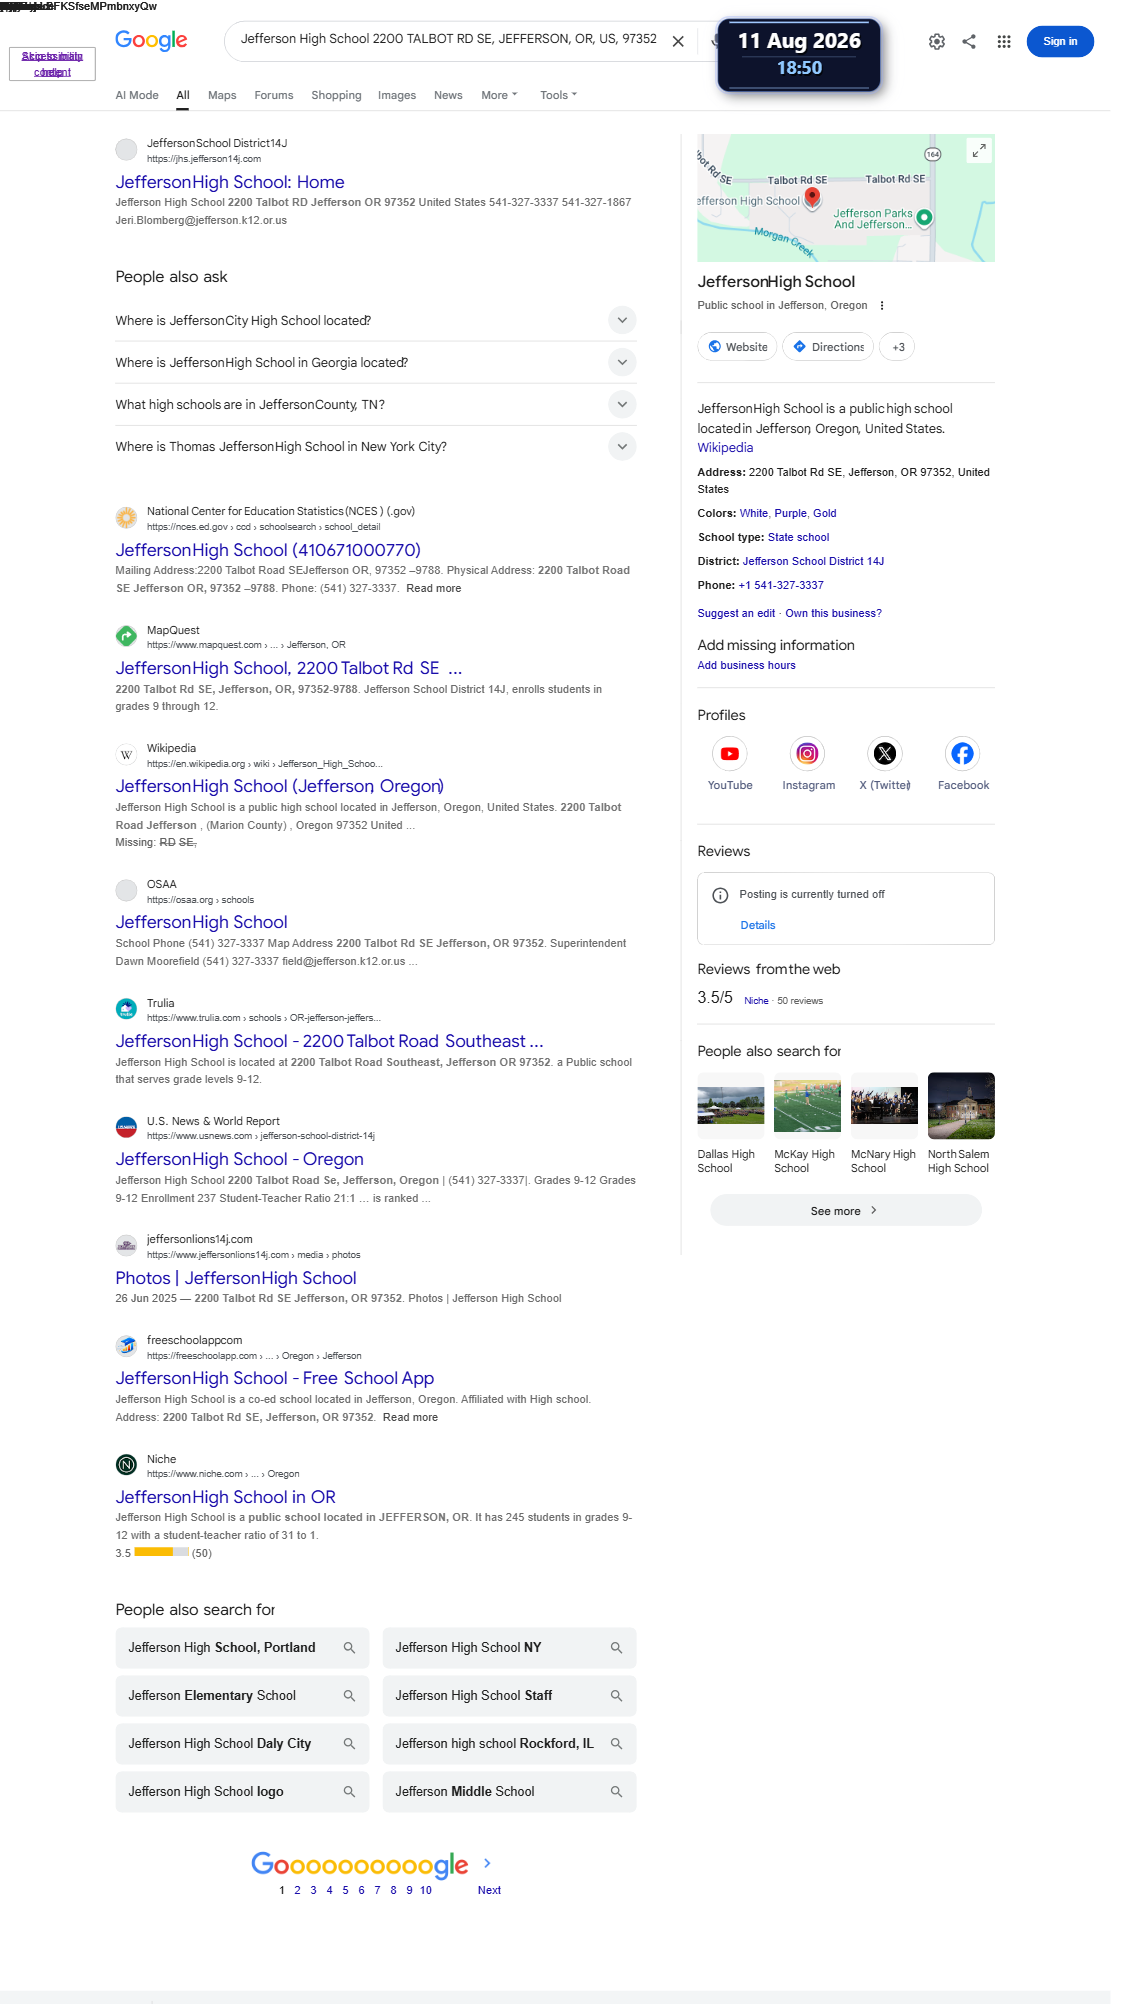Switch to the Shopping tab
Viewport: 1124px width, 2004px height.
pyautogui.click(x=336, y=95)
